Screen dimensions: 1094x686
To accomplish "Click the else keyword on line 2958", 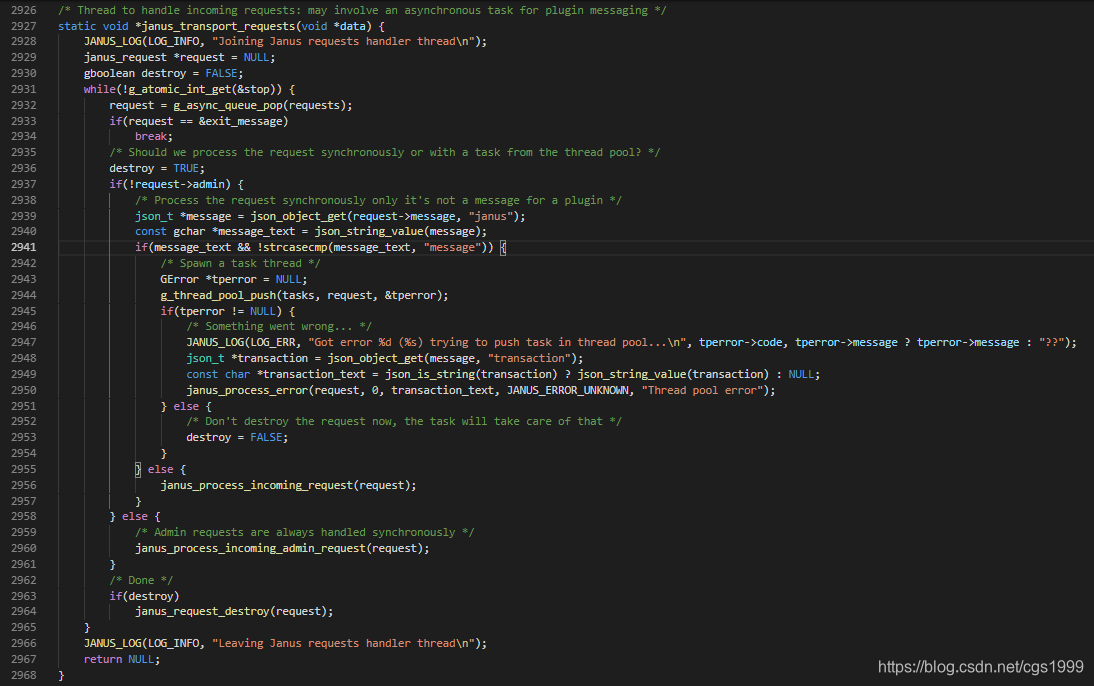I will coord(135,516).
